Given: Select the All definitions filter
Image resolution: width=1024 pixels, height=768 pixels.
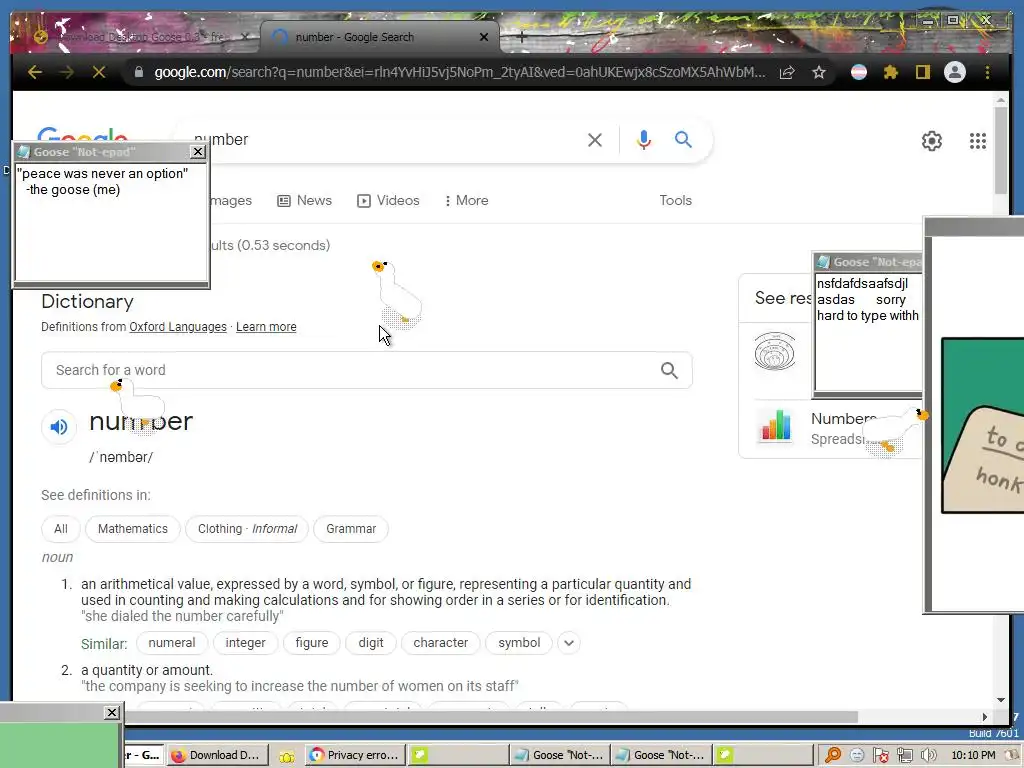Looking at the screenshot, I should [x=61, y=529].
